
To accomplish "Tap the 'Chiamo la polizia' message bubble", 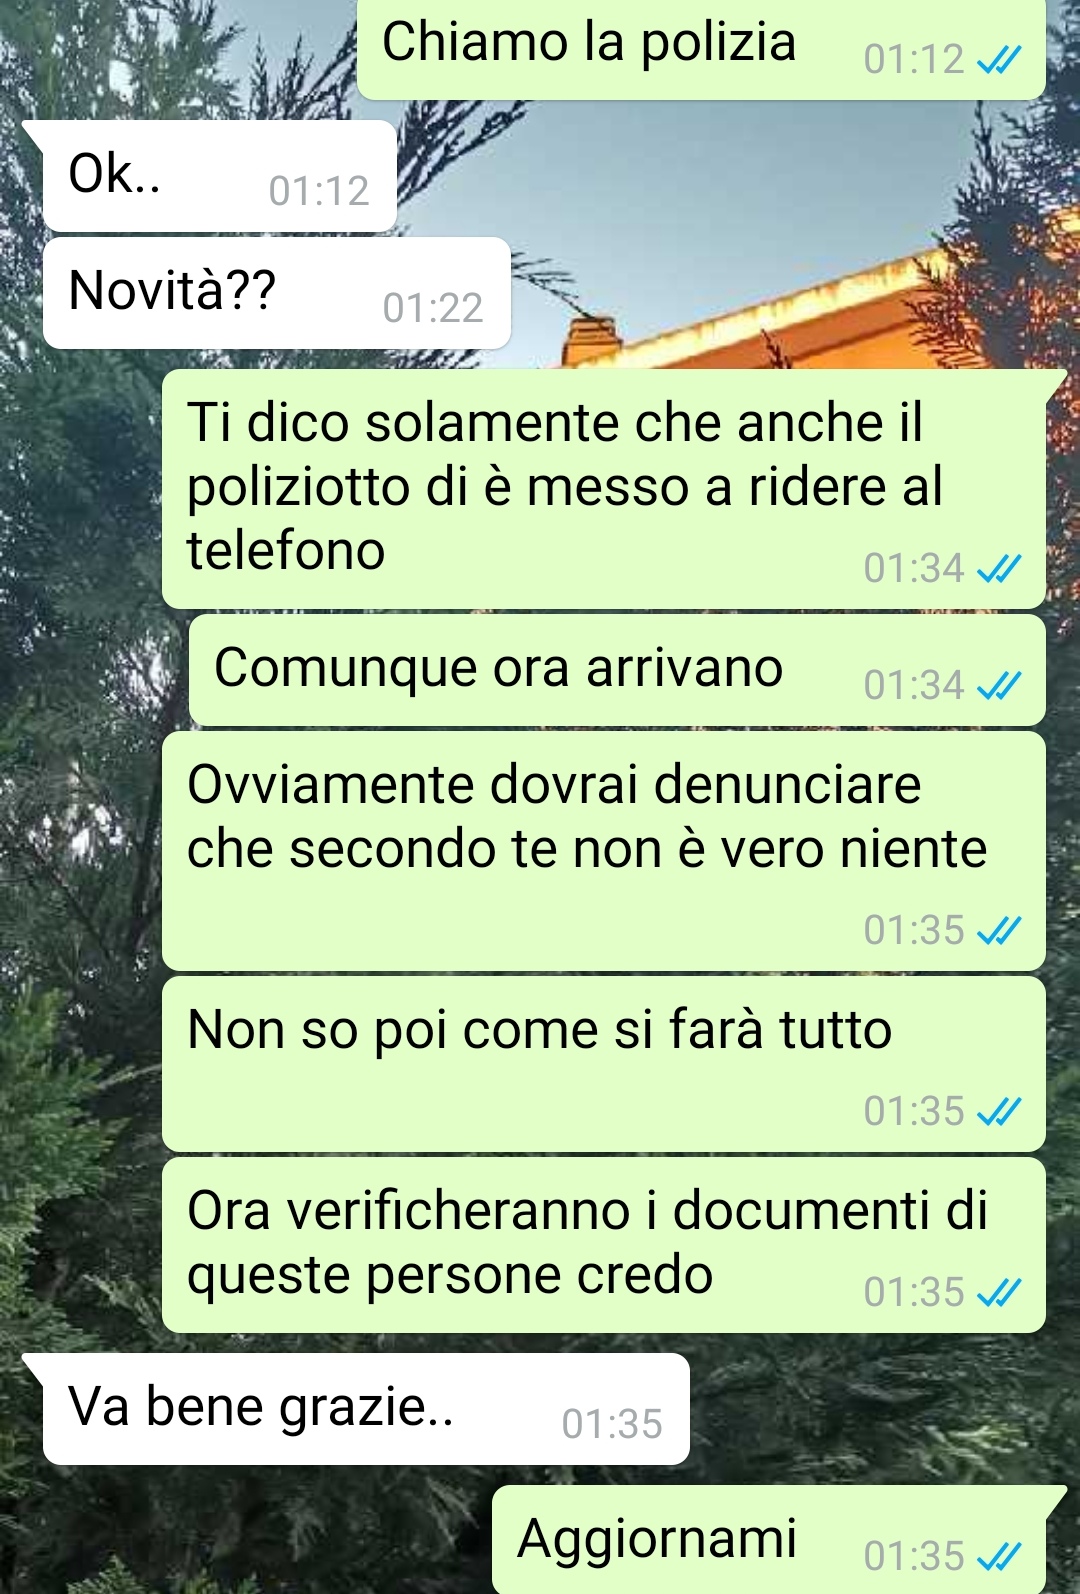I will [x=701, y=48].
